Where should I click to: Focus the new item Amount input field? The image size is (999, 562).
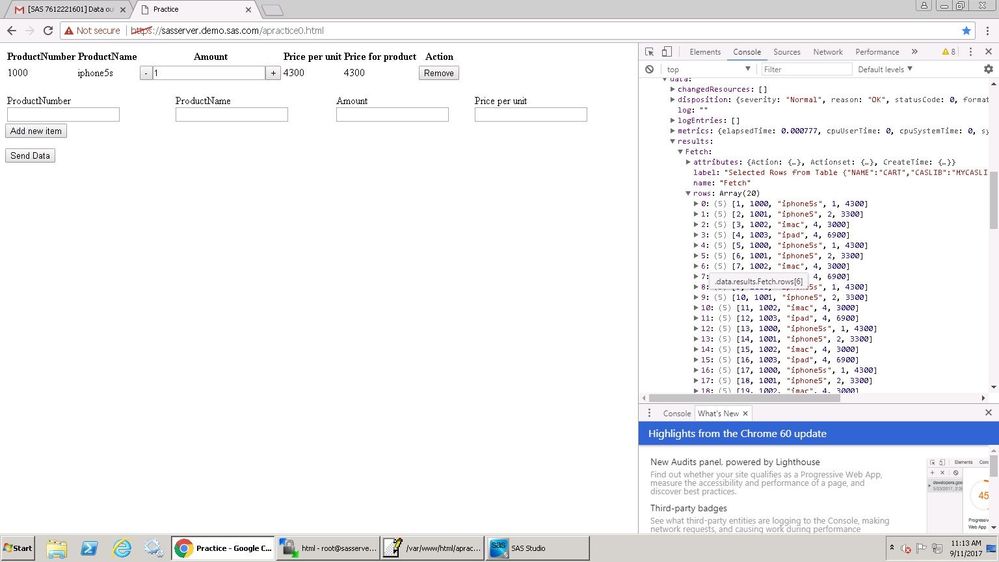pos(392,114)
